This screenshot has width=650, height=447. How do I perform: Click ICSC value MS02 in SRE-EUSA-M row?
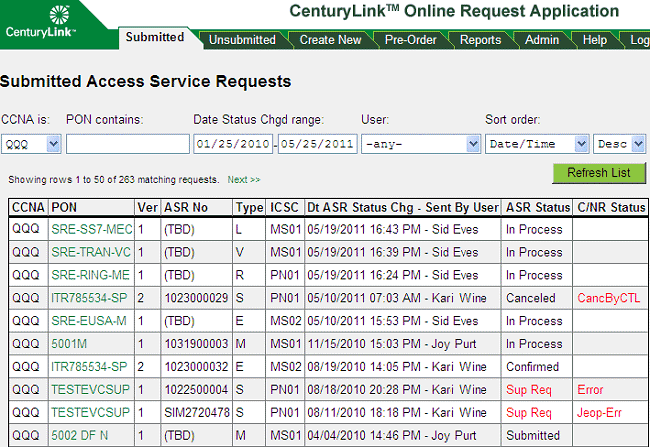[286, 321]
